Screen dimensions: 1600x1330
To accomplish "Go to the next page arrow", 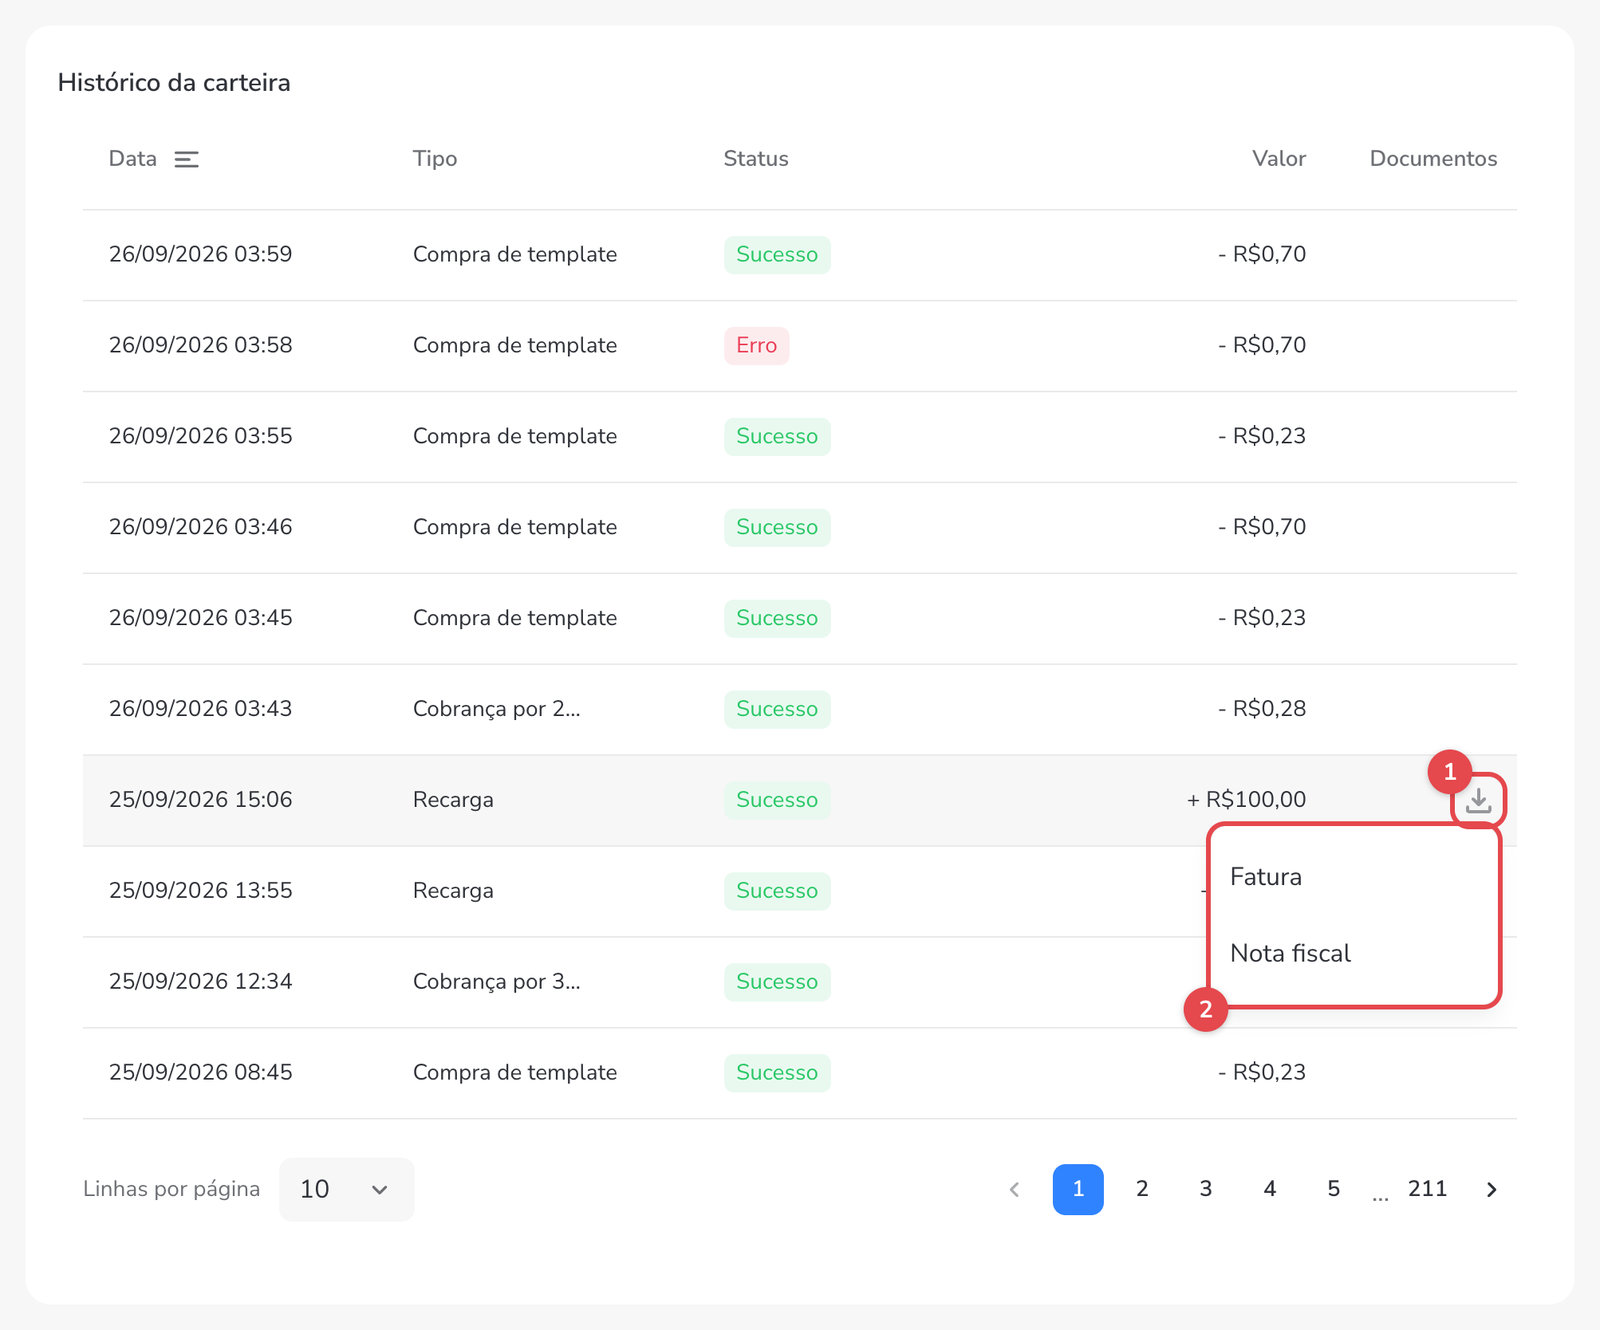I will click(x=1491, y=1189).
